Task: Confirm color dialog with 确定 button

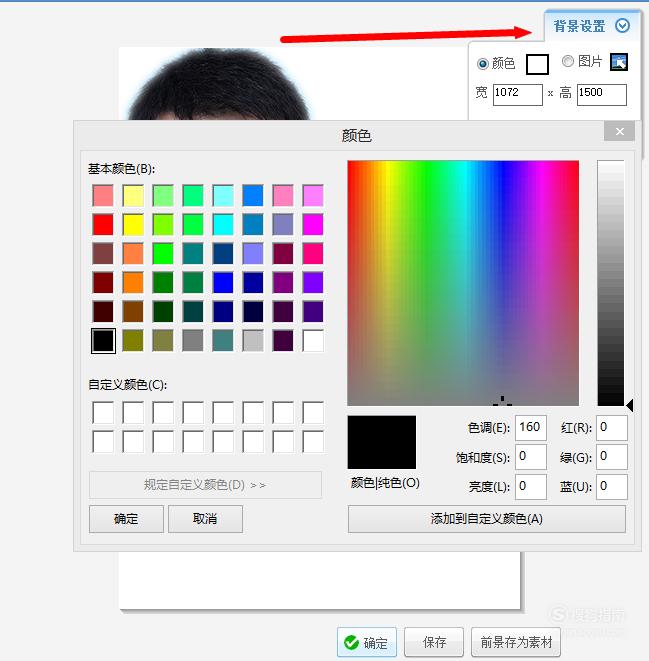Action: pyautogui.click(x=126, y=519)
